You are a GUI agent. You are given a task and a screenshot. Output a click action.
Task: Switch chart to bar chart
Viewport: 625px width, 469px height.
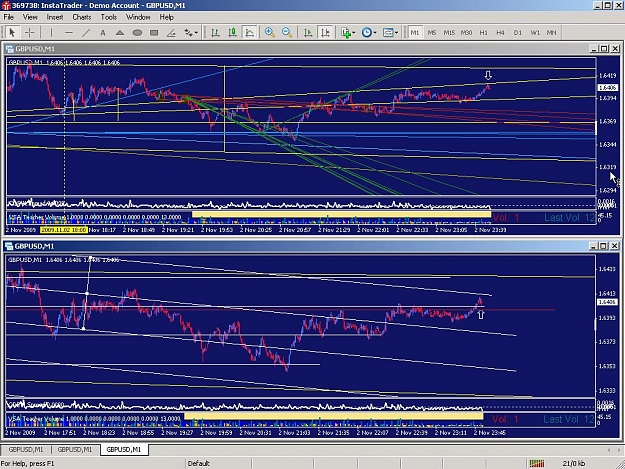pyautogui.click(x=215, y=32)
